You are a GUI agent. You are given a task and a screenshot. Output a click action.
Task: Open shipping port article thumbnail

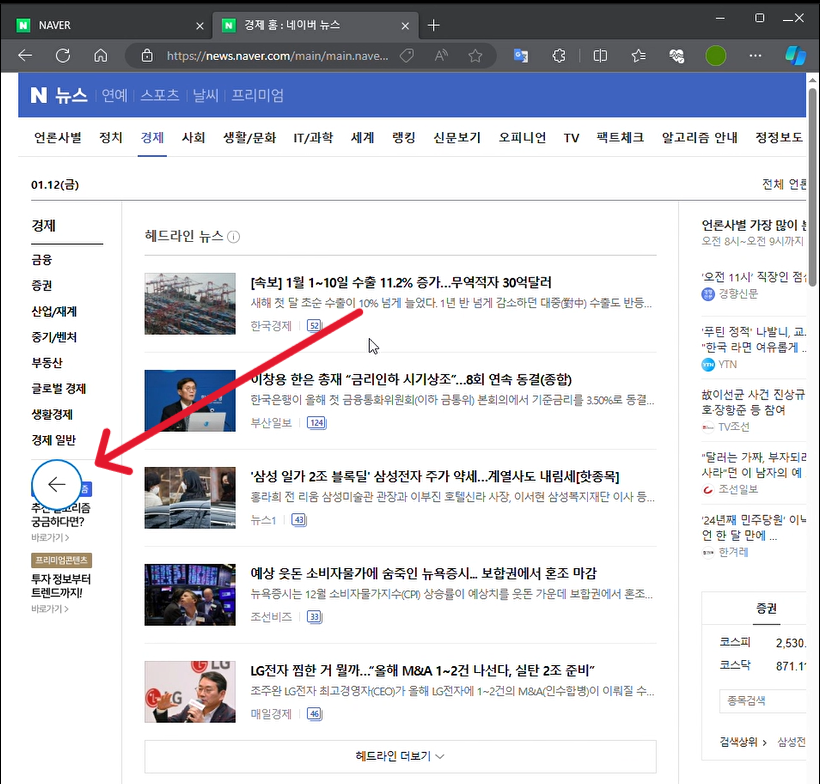[x=190, y=304]
